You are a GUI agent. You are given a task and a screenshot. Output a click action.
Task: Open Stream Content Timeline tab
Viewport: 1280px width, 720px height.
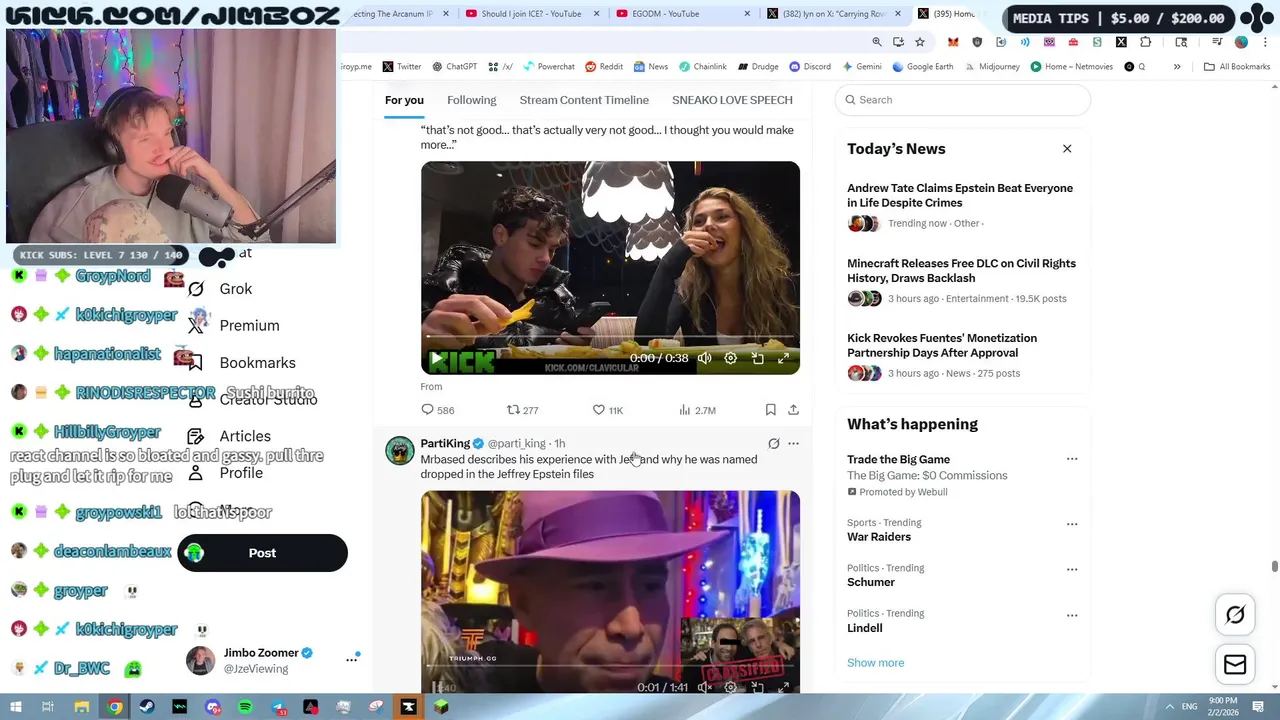tap(584, 100)
